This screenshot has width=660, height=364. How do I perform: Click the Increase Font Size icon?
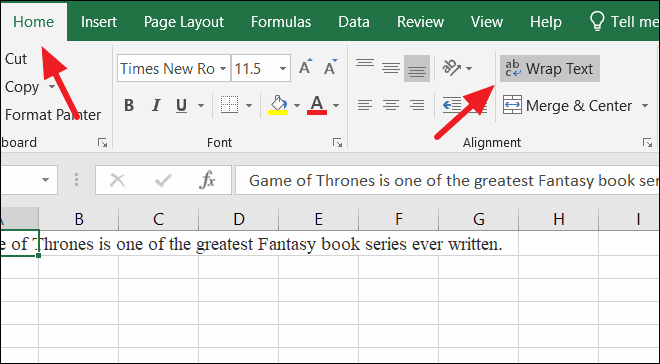[x=306, y=67]
